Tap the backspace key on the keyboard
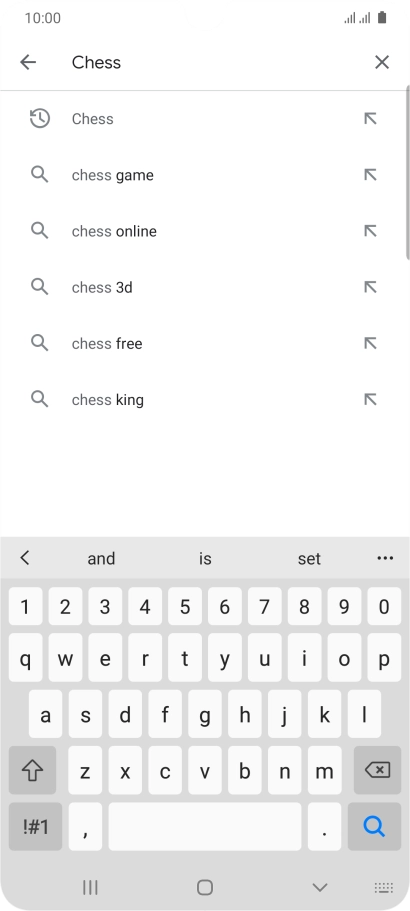 click(x=377, y=770)
